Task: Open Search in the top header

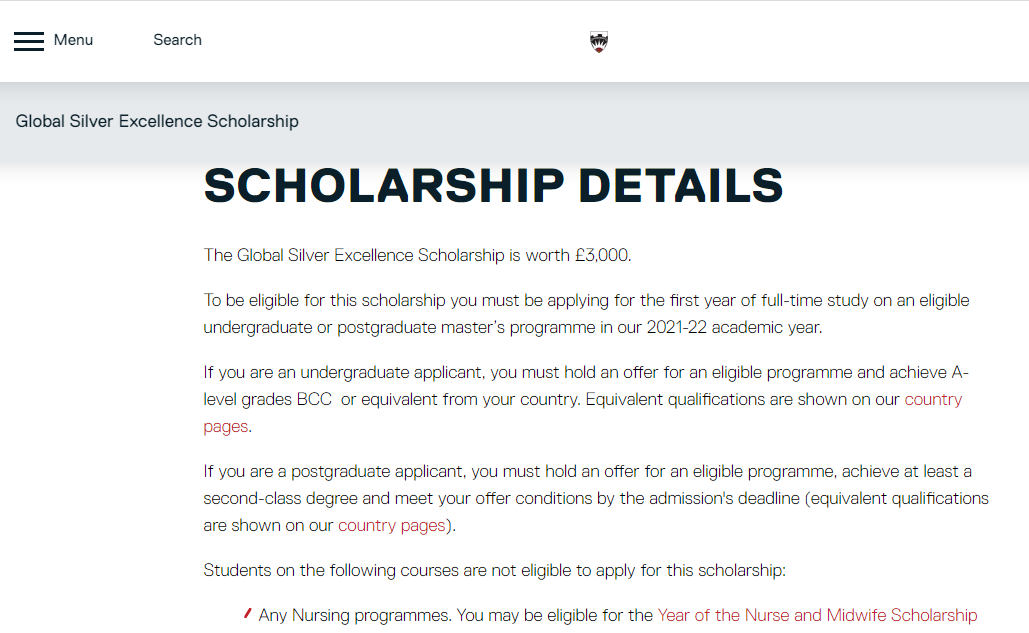Action: tap(177, 40)
